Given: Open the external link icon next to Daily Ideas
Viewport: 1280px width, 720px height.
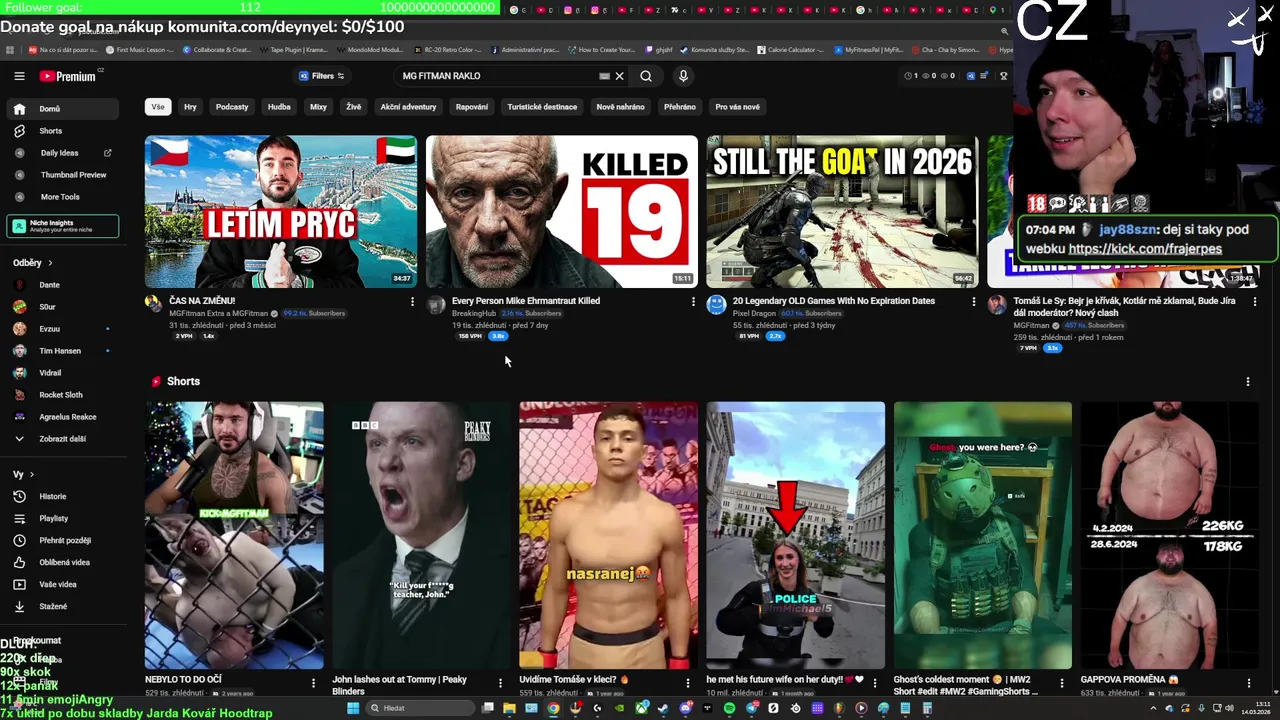Looking at the screenshot, I should click(x=108, y=153).
